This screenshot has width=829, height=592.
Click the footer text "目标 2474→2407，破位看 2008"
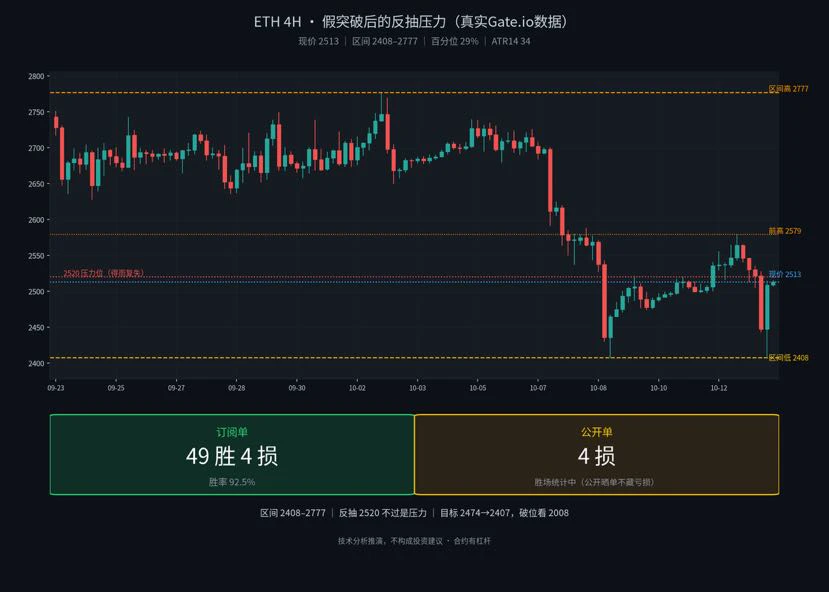point(504,513)
